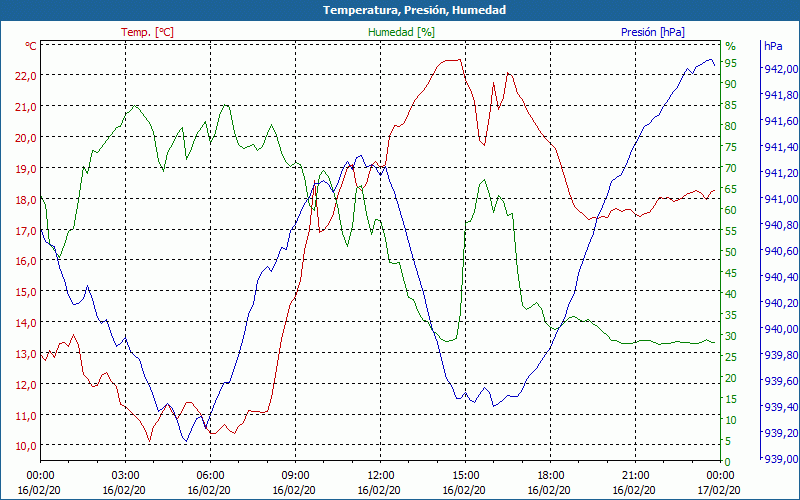Viewport: 800px width, 500px height.
Task: Click the 95 humidity axis value
Action: [731, 63]
